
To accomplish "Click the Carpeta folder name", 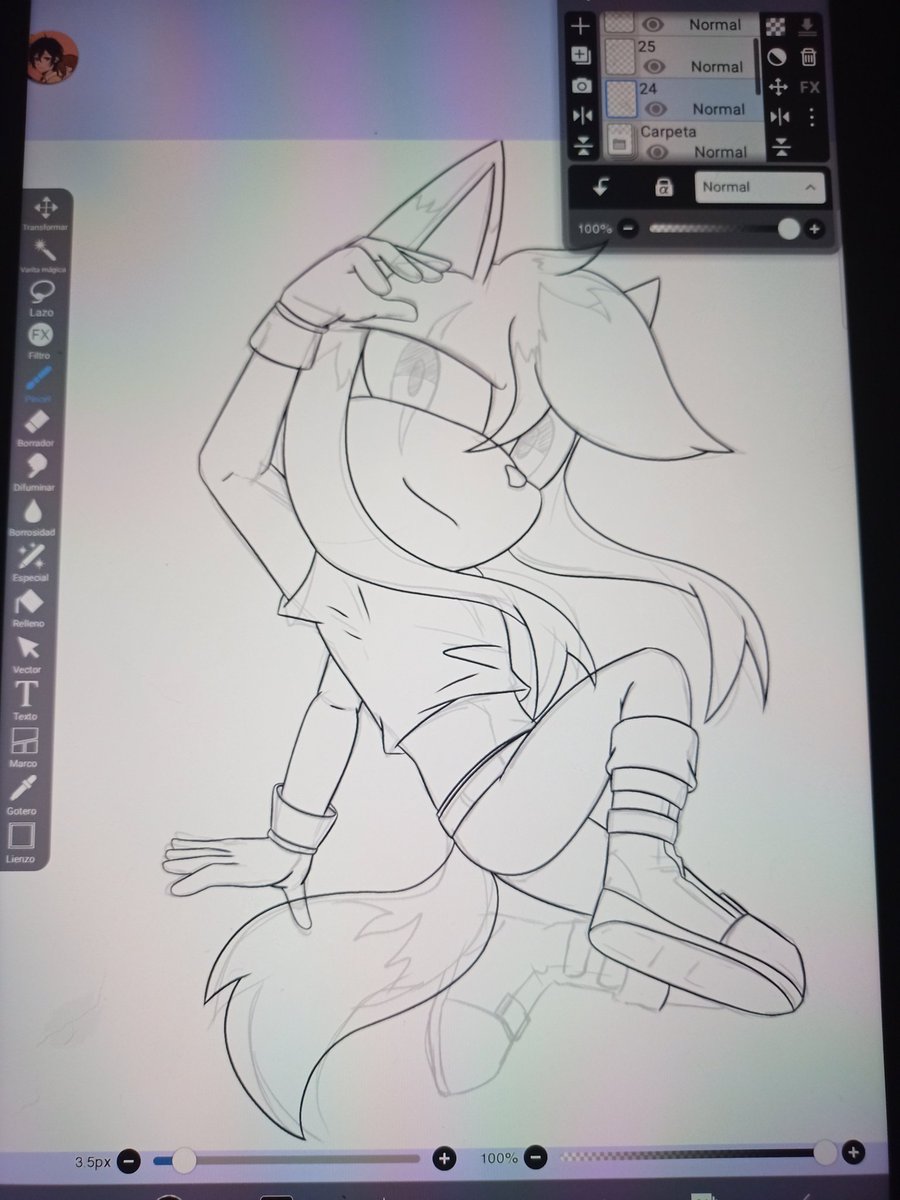I will (x=668, y=131).
